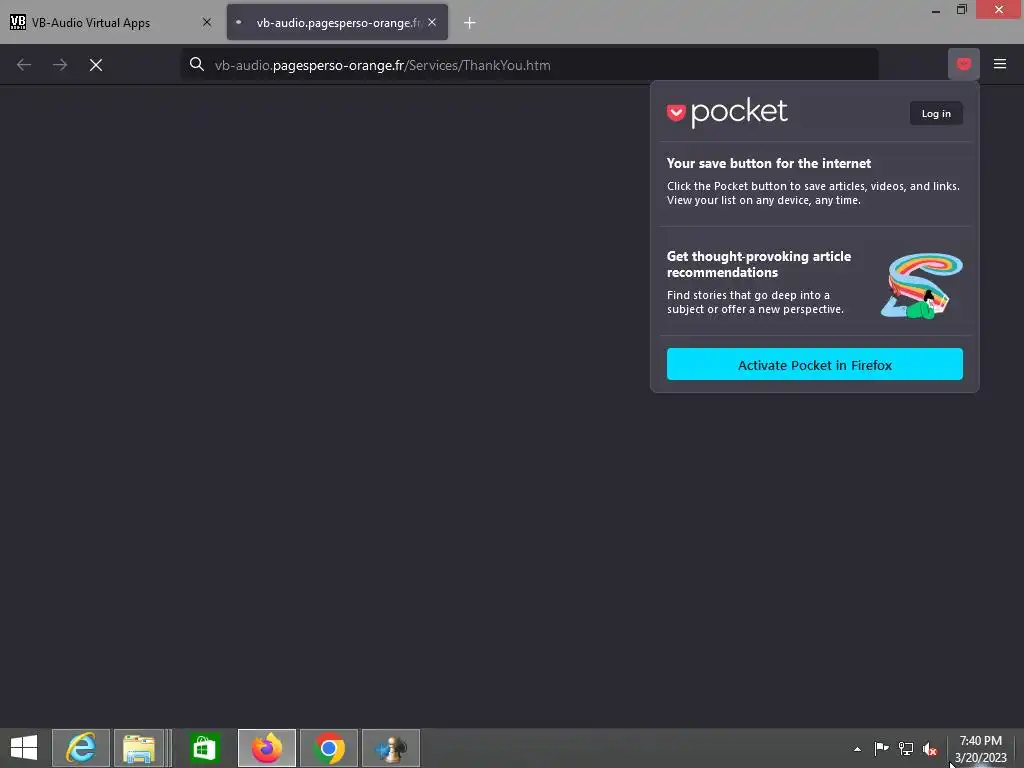The width and height of the screenshot is (1024, 768).
Task: Stop loading the page
Action: pyautogui.click(x=96, y=65)
